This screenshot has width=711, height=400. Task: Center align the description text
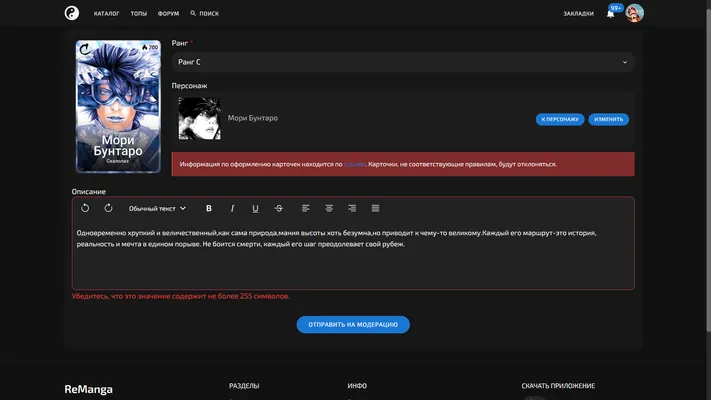tap(329, 208)
